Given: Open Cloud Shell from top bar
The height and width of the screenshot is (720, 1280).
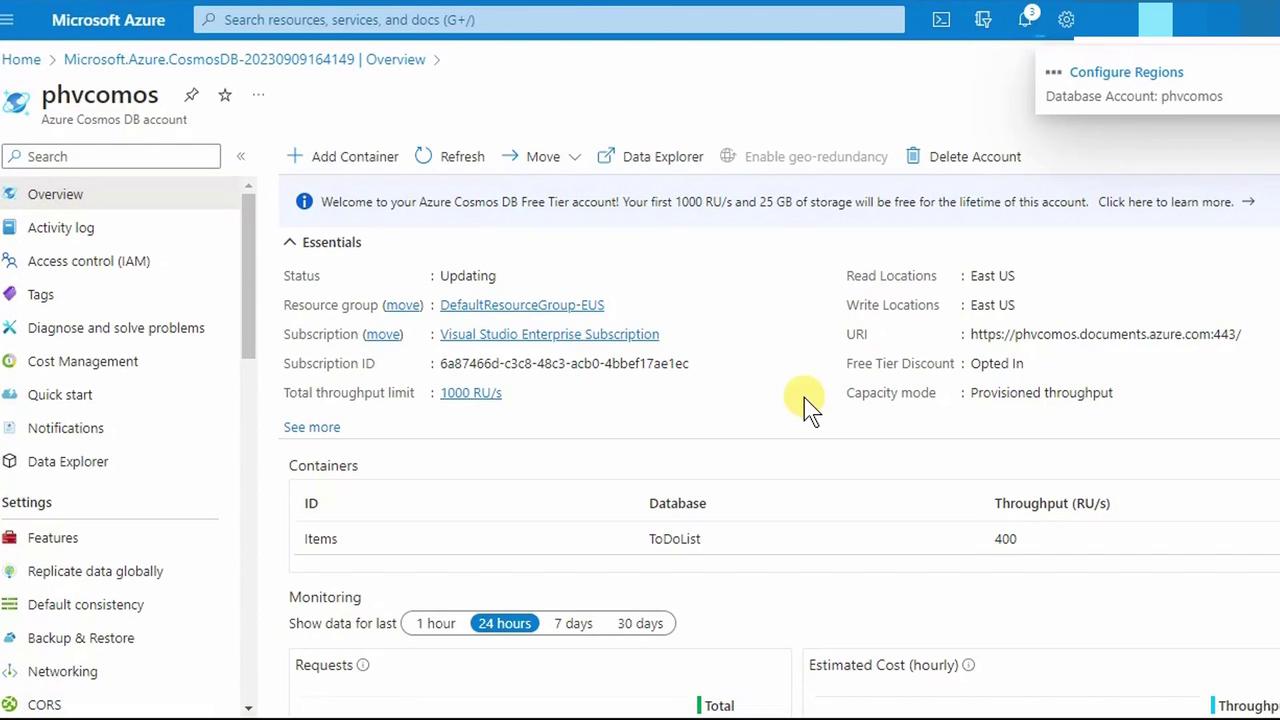Looking at the screenshot, I should pos(941,19).
